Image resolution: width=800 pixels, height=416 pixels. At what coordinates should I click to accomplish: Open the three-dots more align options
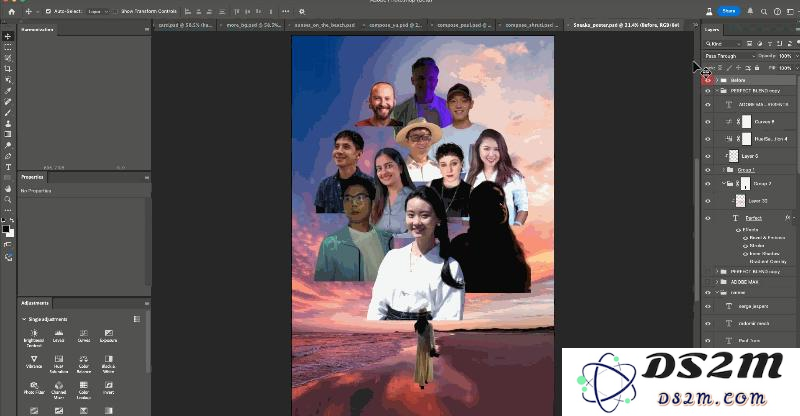pos(285,11)
